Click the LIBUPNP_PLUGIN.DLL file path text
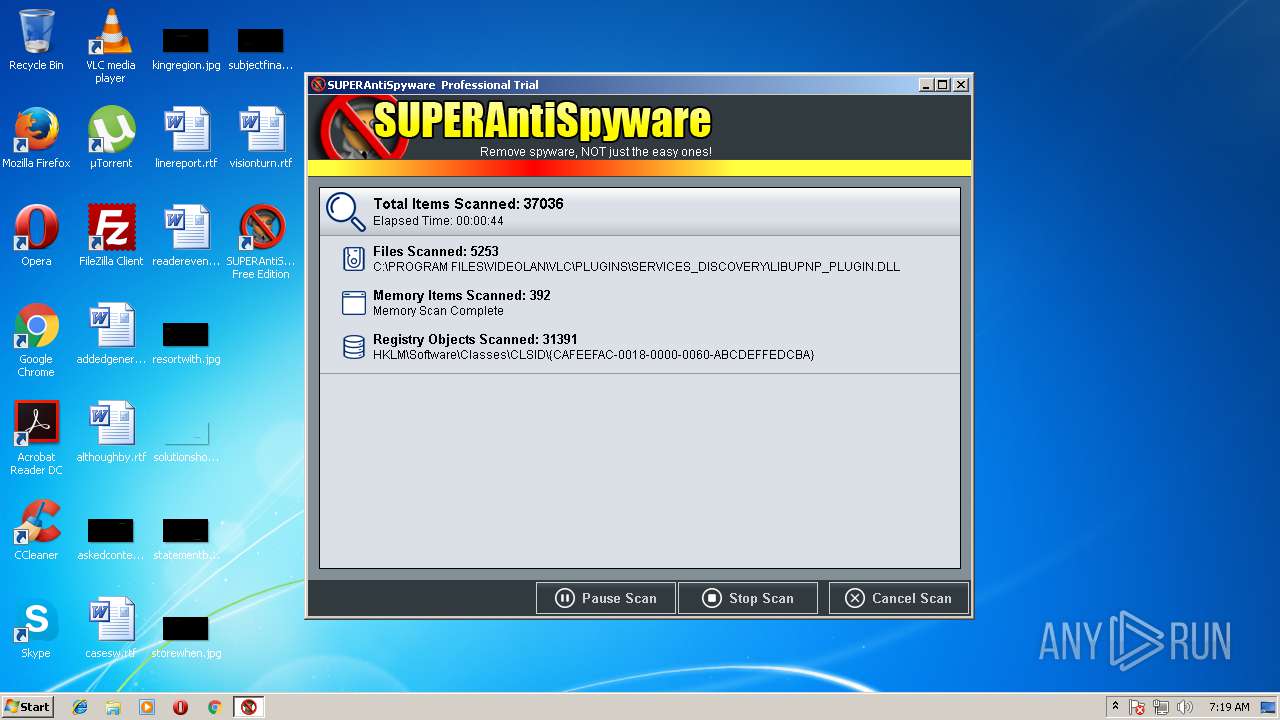1280x720 pixels. pyautogui.click(x=636, y=267)
